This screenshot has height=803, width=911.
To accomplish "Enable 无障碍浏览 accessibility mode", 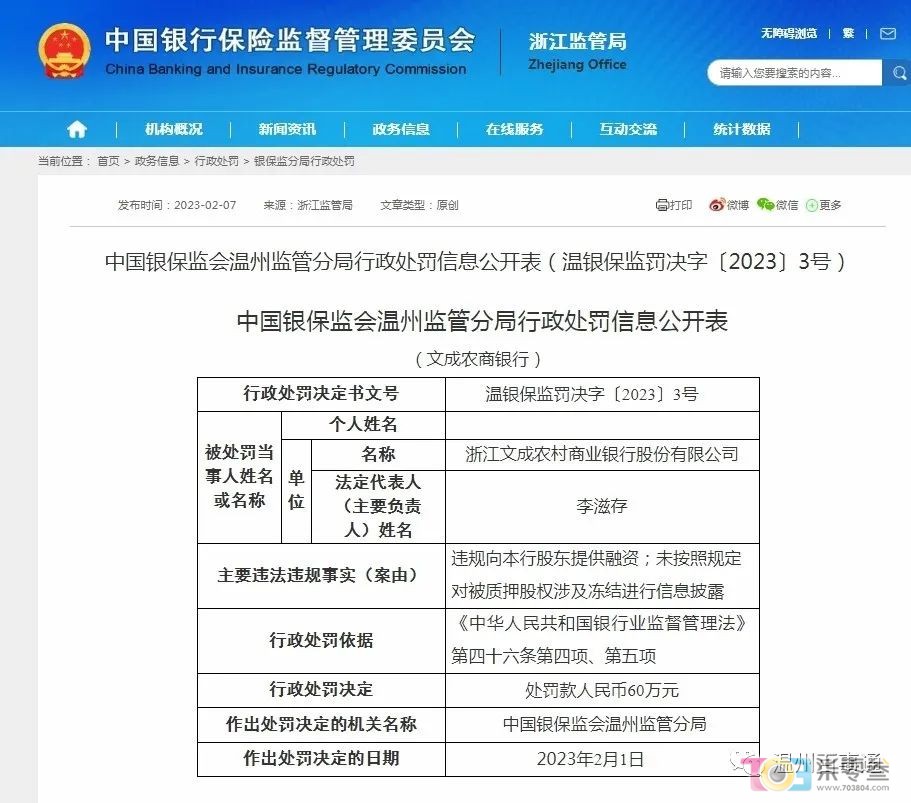I will 788,34.
